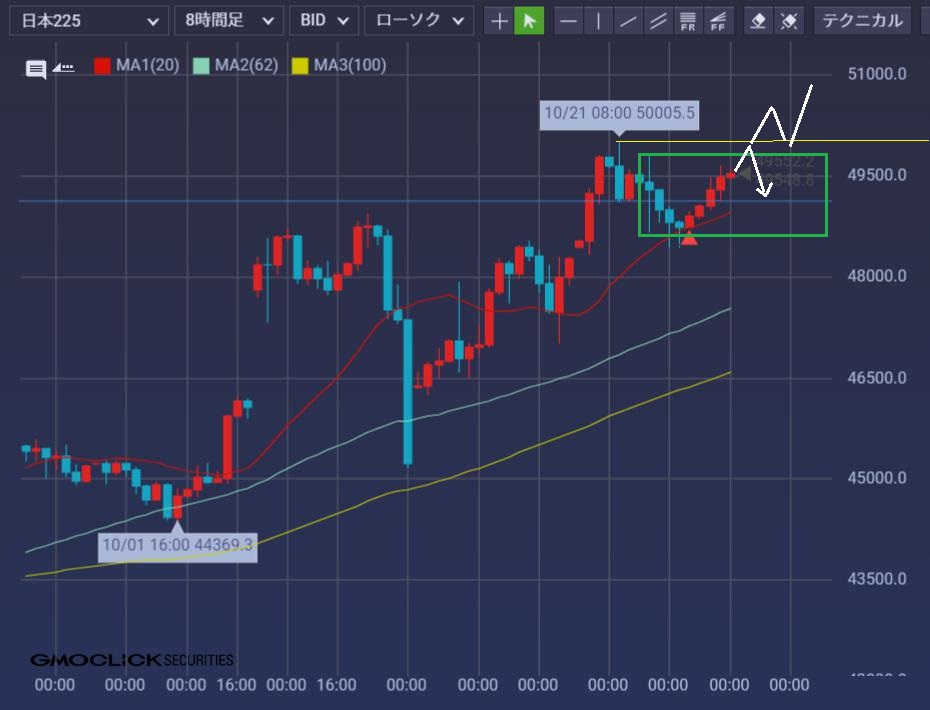Click the red MA1(20) color swatch
930x710 pixels.
coord(102,66)
